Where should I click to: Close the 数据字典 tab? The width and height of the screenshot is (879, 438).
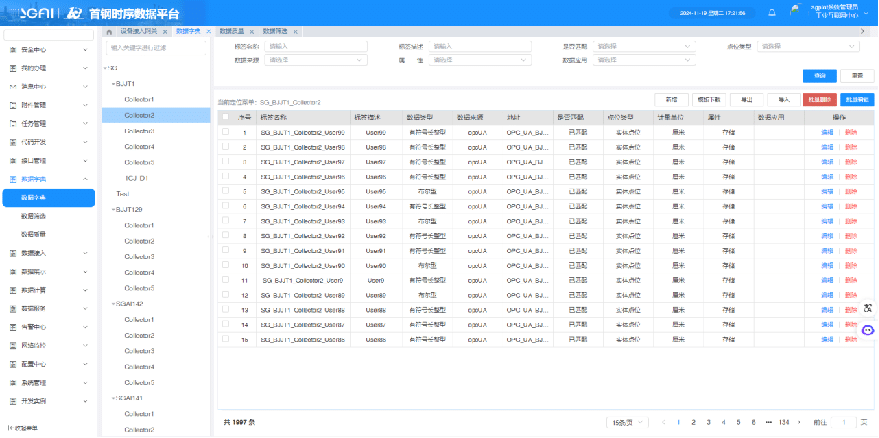(207, 32)
